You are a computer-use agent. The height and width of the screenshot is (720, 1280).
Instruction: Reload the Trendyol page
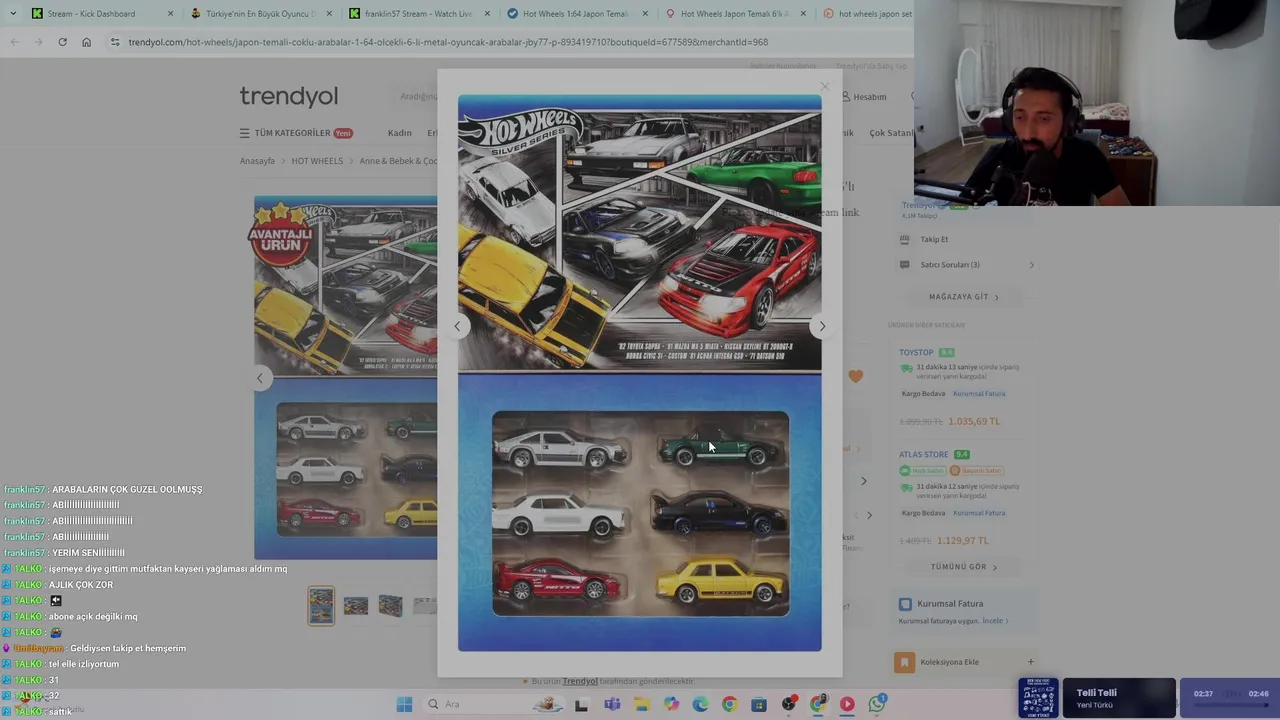click(x=62, y=42)
